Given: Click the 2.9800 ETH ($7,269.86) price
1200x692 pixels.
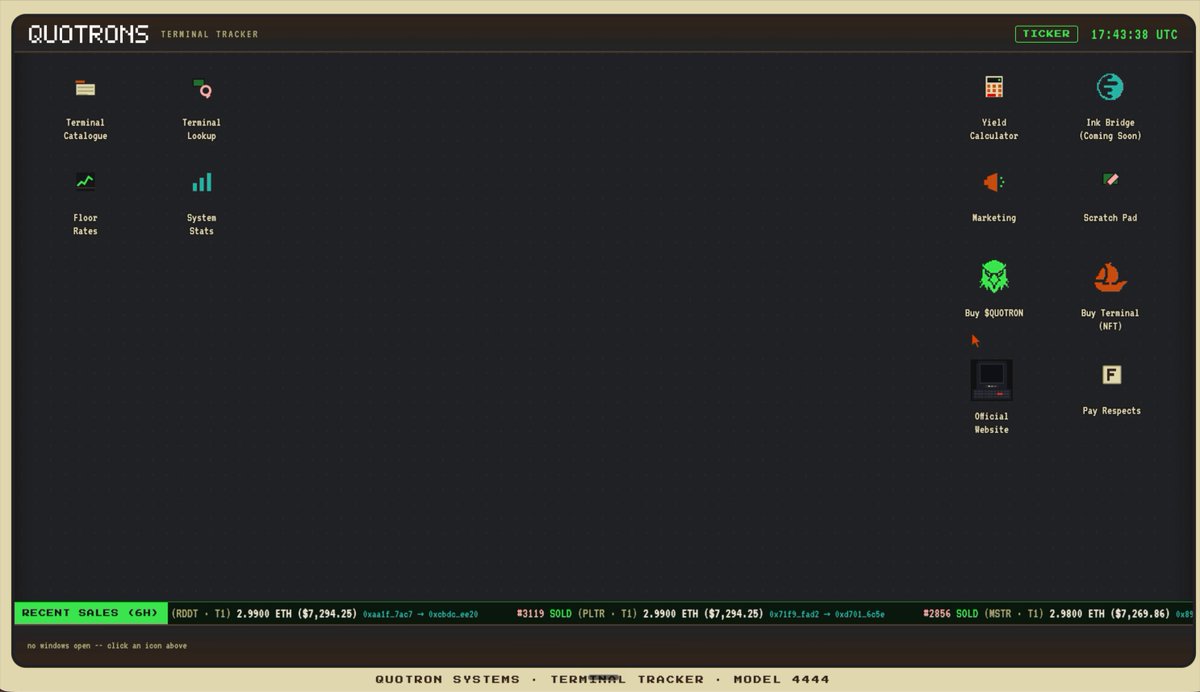Looking at the screenshot, I should pos(1110,614).
